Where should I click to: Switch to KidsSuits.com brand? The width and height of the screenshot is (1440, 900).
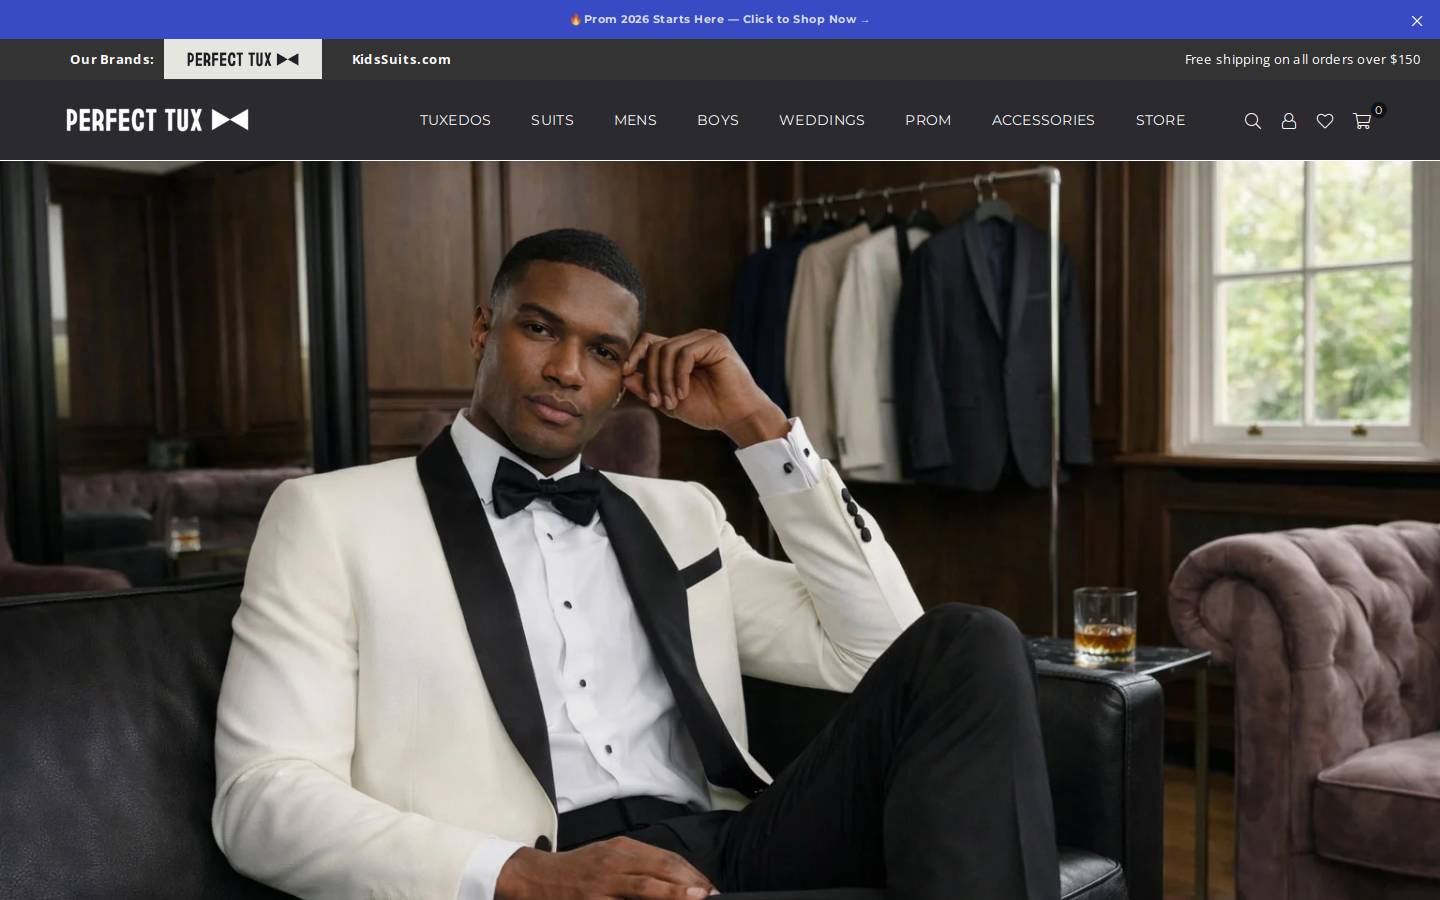coord(401,59)
